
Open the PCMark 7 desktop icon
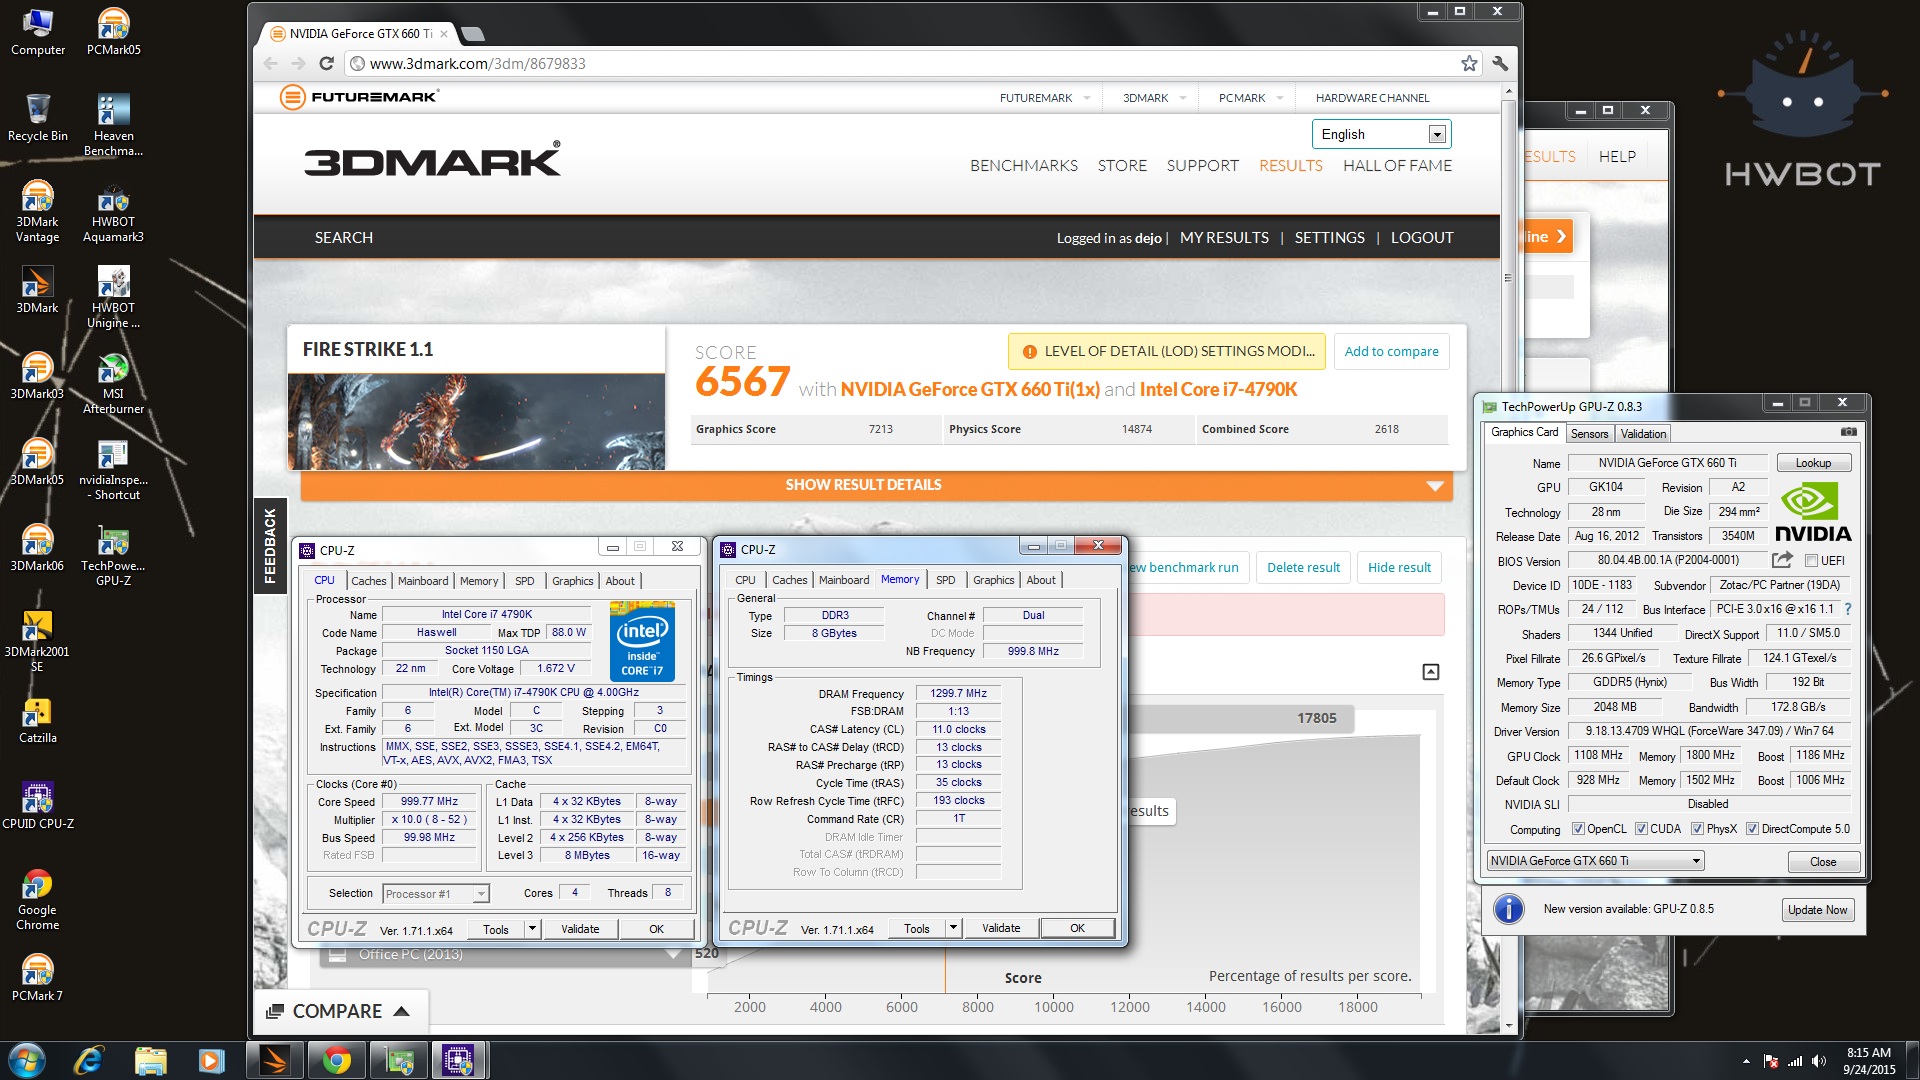coord(38,978)
